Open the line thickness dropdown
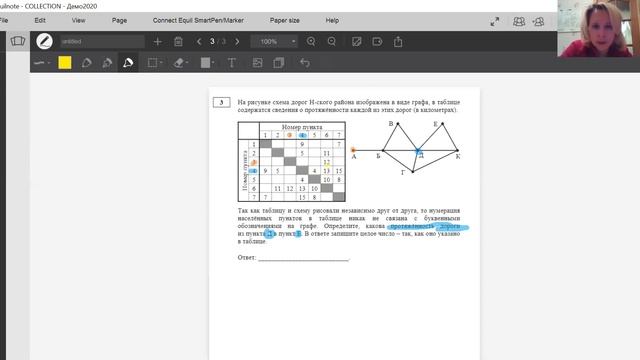Image resolution: width=640 pixels, height=360 pixels. pos(42,63)
